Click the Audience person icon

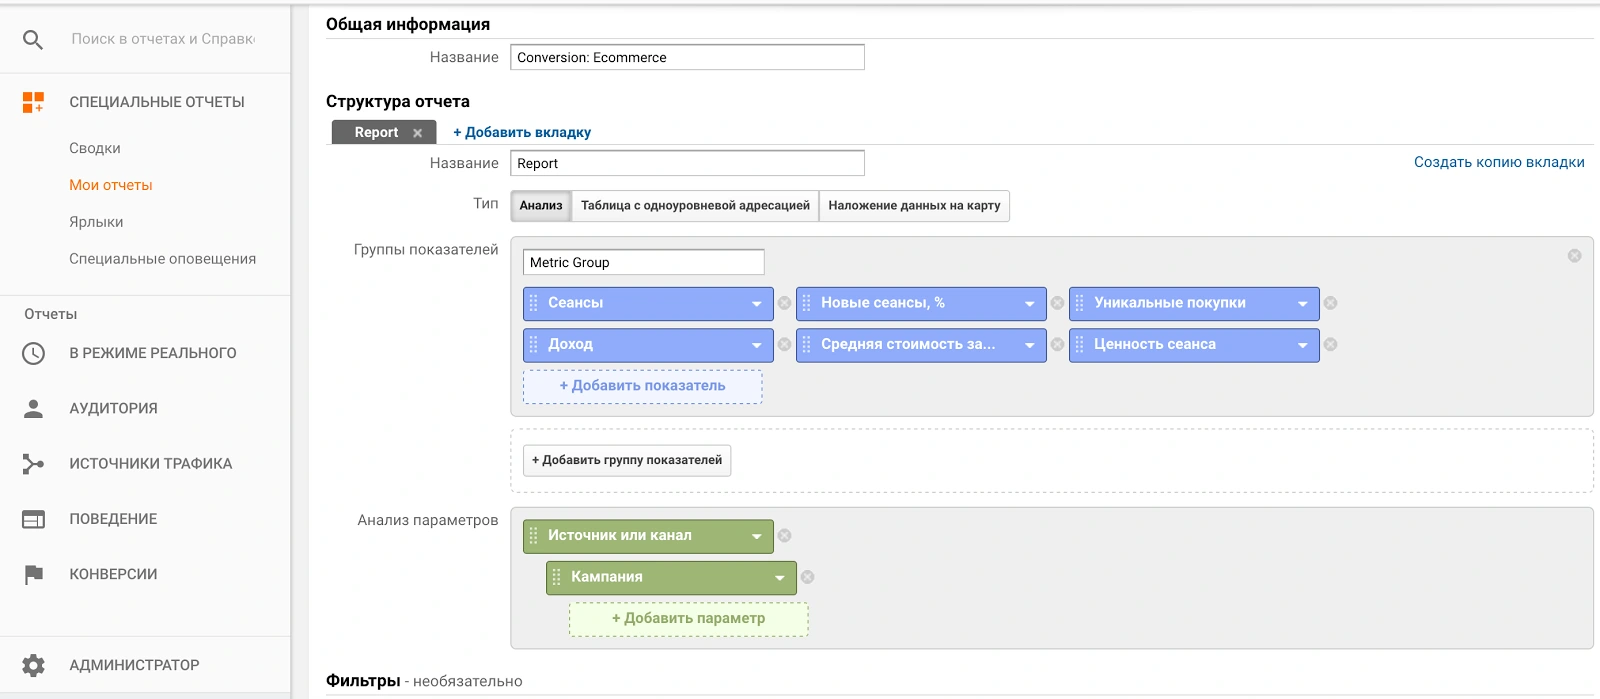[x=33, y=408]
